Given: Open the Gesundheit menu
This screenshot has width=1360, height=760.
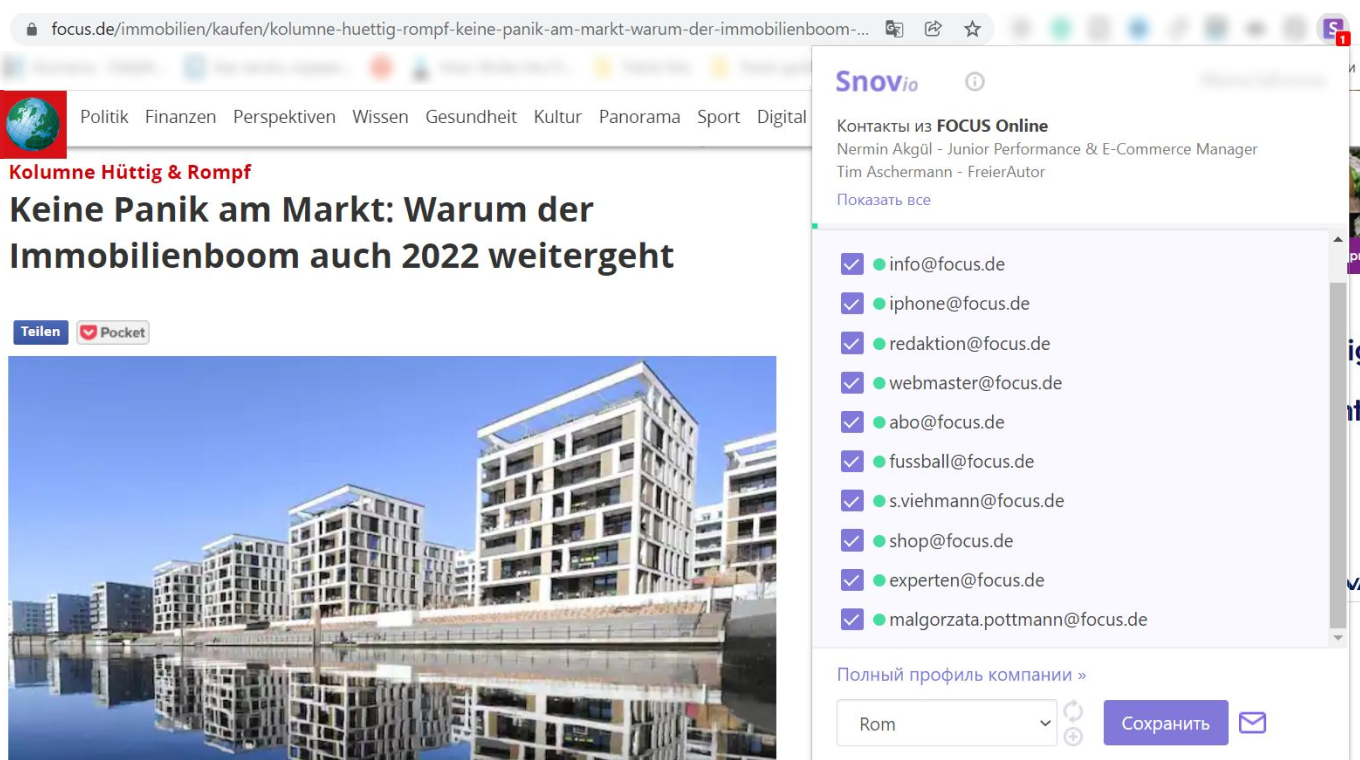Looking at the screenshot, I should [471, 117].
